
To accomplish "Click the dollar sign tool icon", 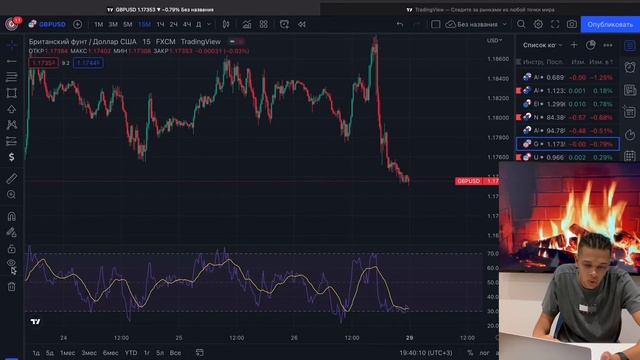I will tap(11, 157).
